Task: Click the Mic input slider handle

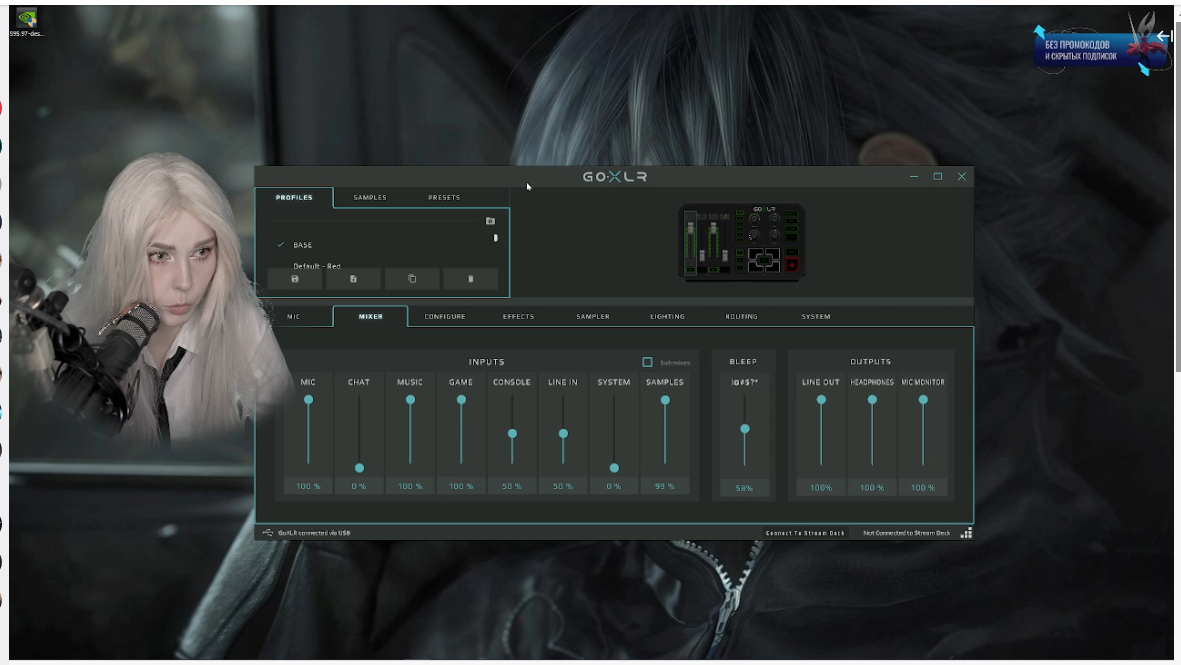Action: (308, 400)
